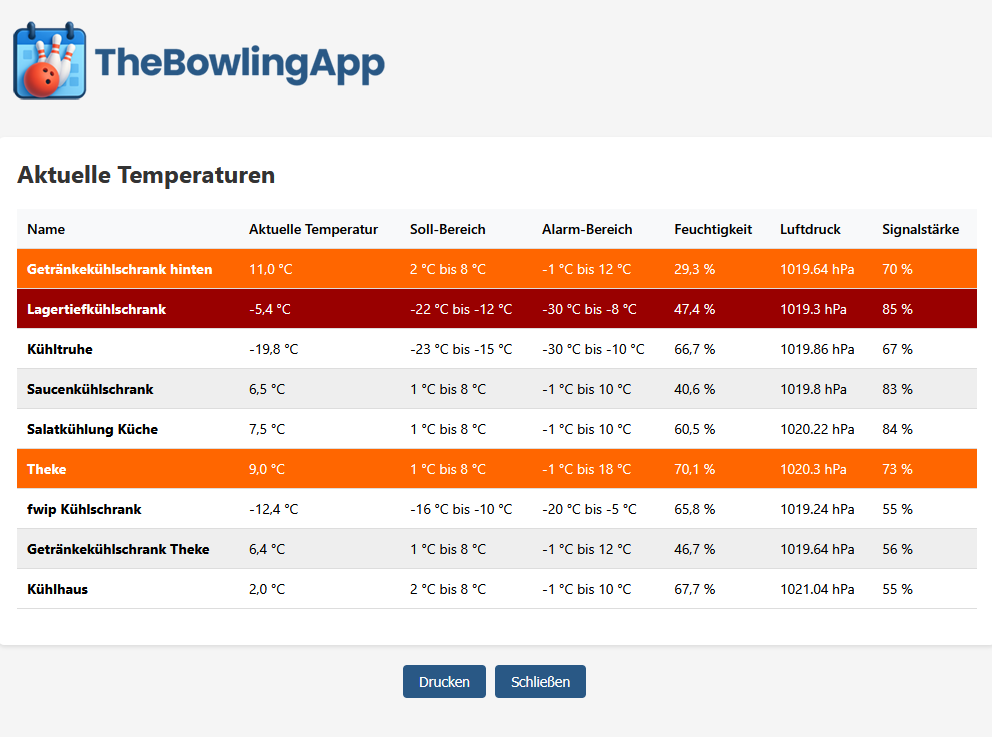Click the TheBowlingApp logo text

240,63
